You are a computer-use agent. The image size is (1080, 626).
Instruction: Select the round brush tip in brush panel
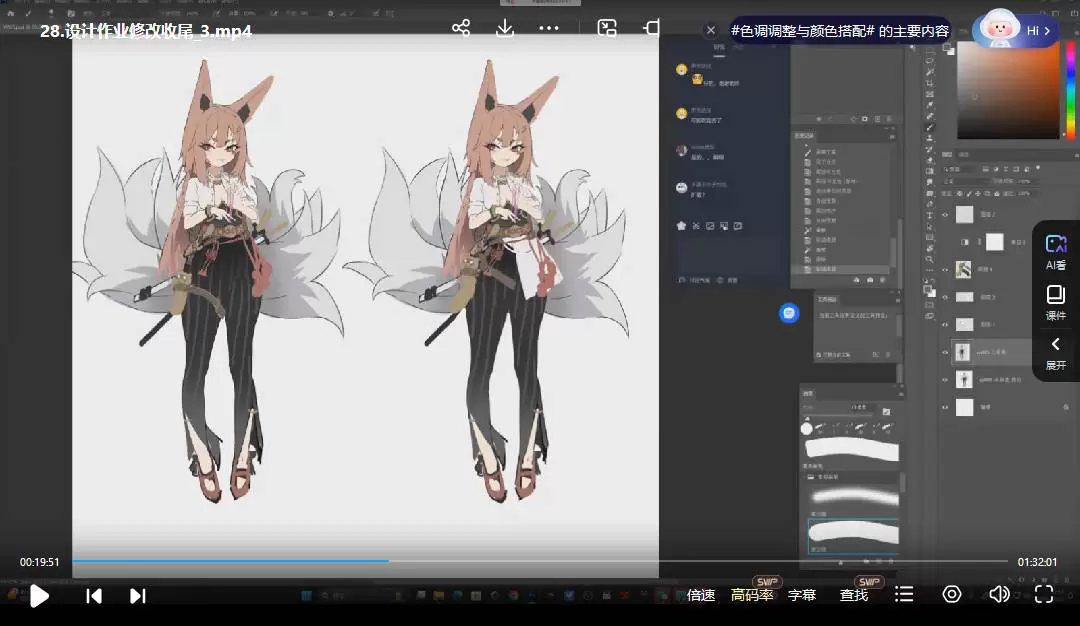(807, 428)
